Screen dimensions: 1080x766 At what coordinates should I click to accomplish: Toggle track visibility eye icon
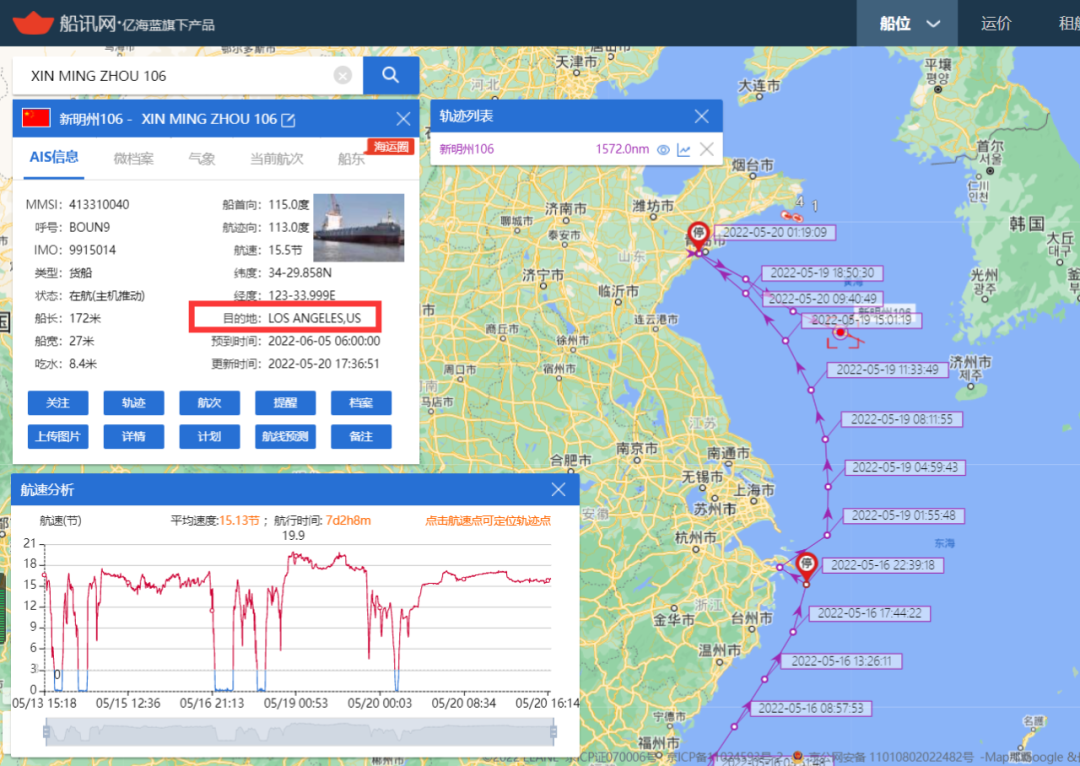click(662, 150)
